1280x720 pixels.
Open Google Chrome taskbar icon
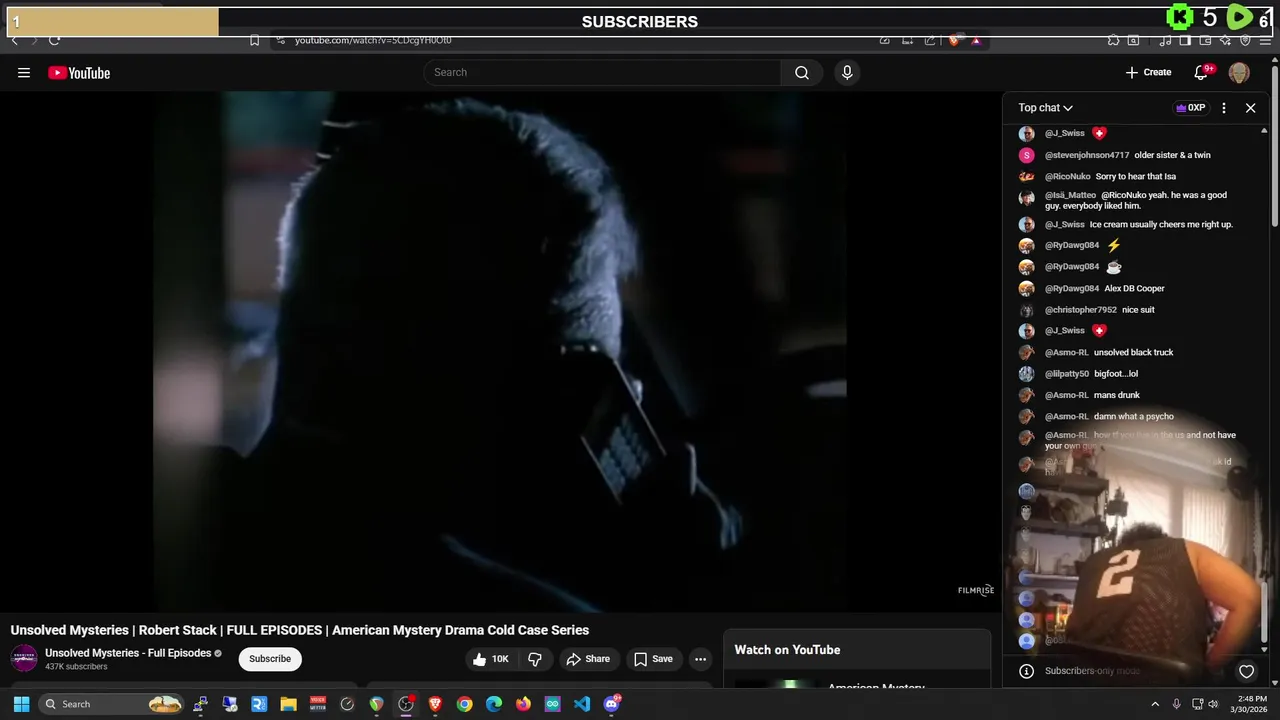[x=465, y=704]
